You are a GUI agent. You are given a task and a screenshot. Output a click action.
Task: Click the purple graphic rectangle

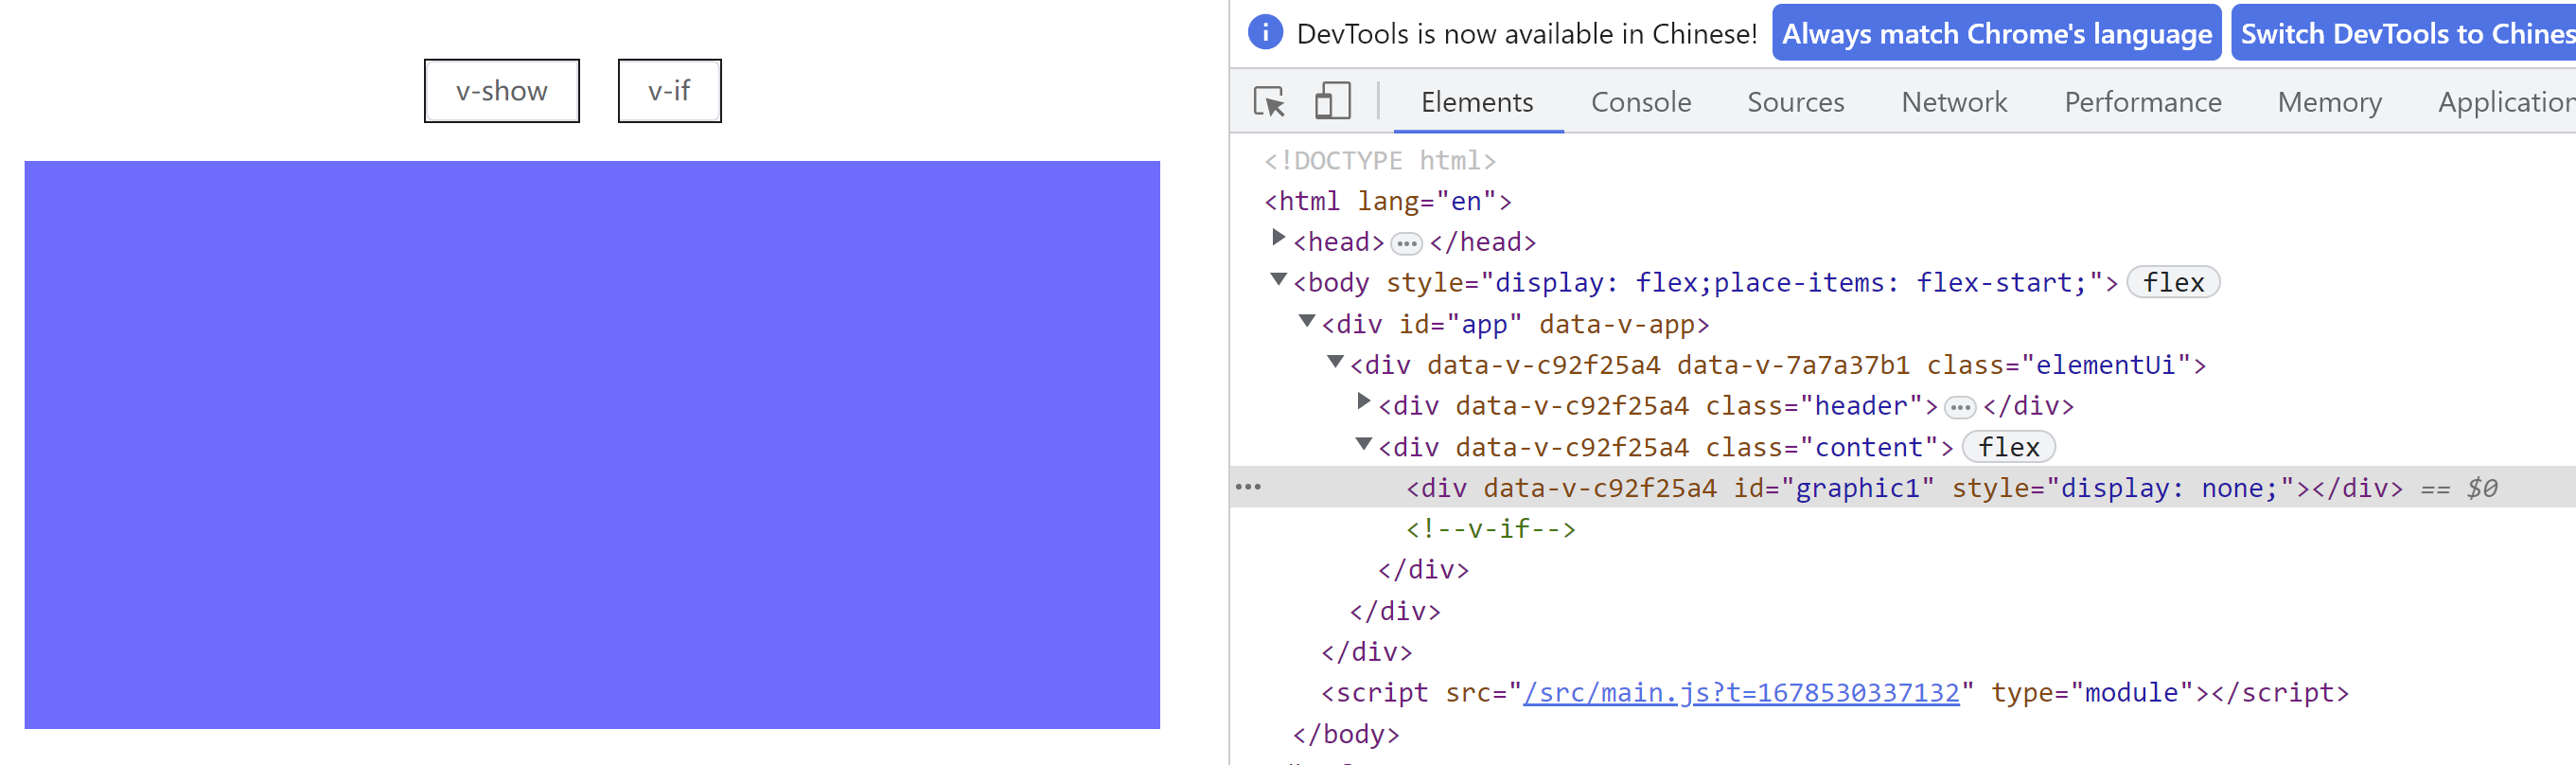click(x=592, y=445)
